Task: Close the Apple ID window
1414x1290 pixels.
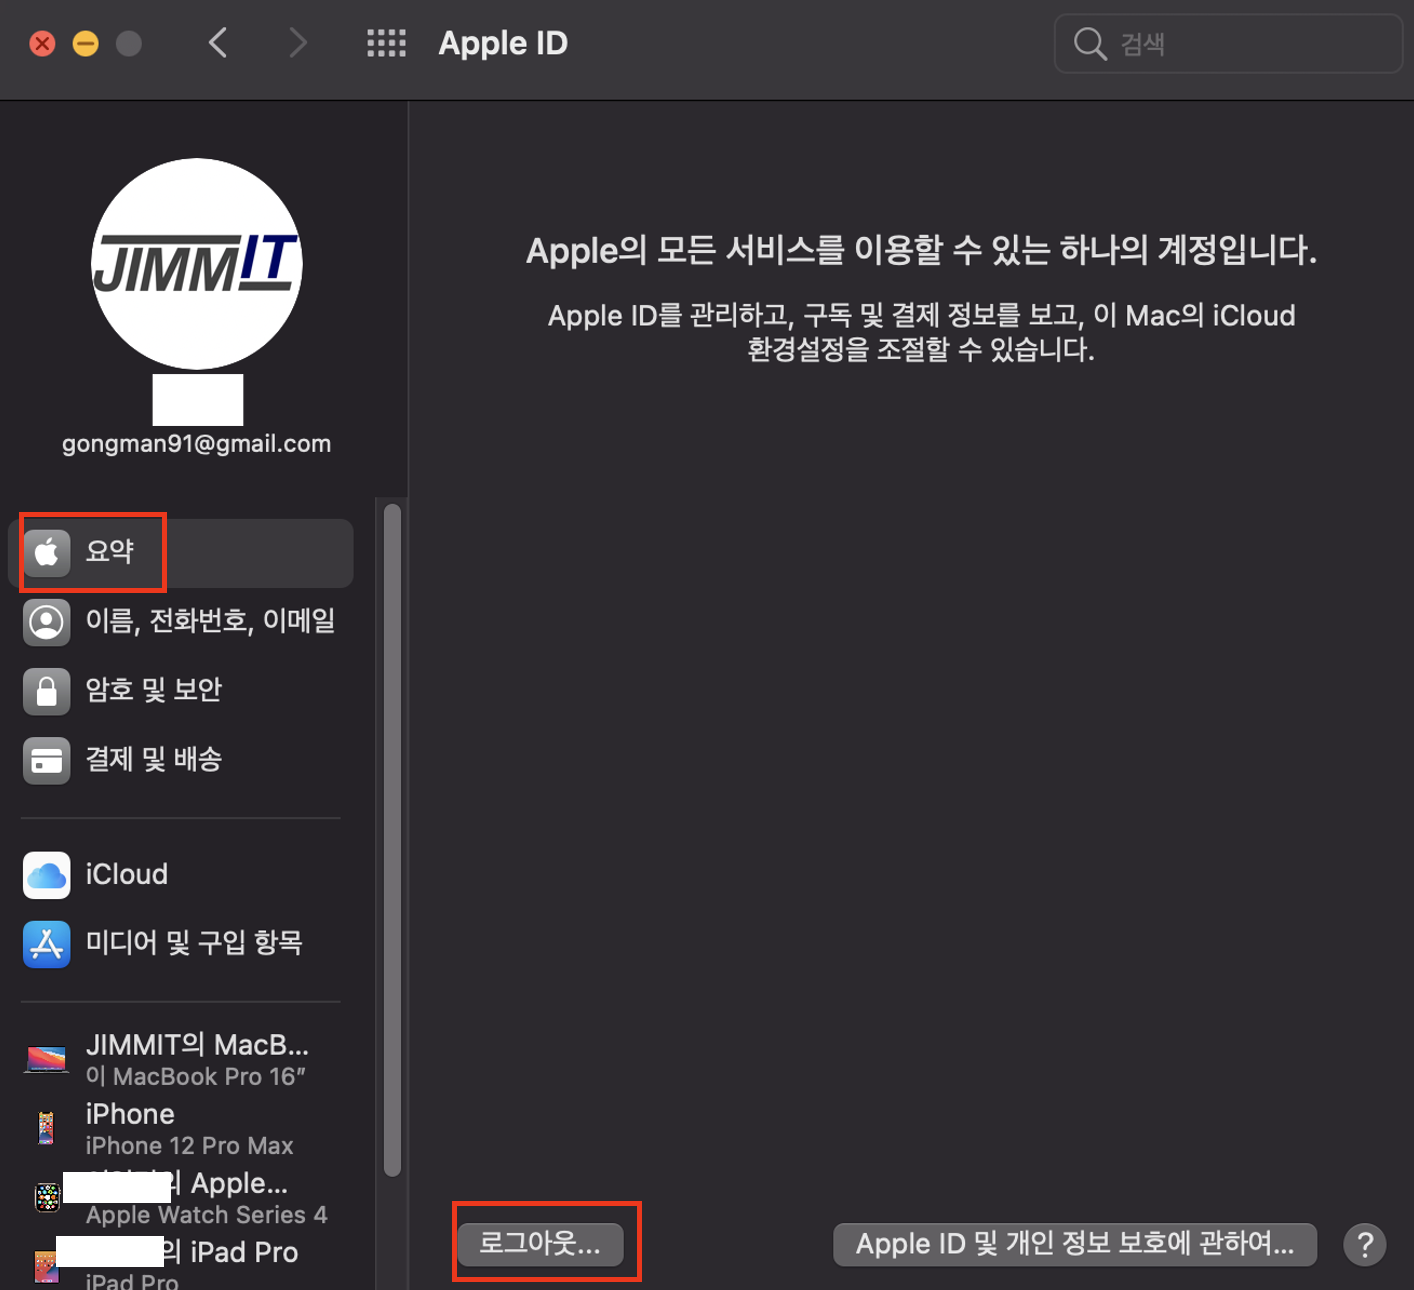Action: (43, 44)
